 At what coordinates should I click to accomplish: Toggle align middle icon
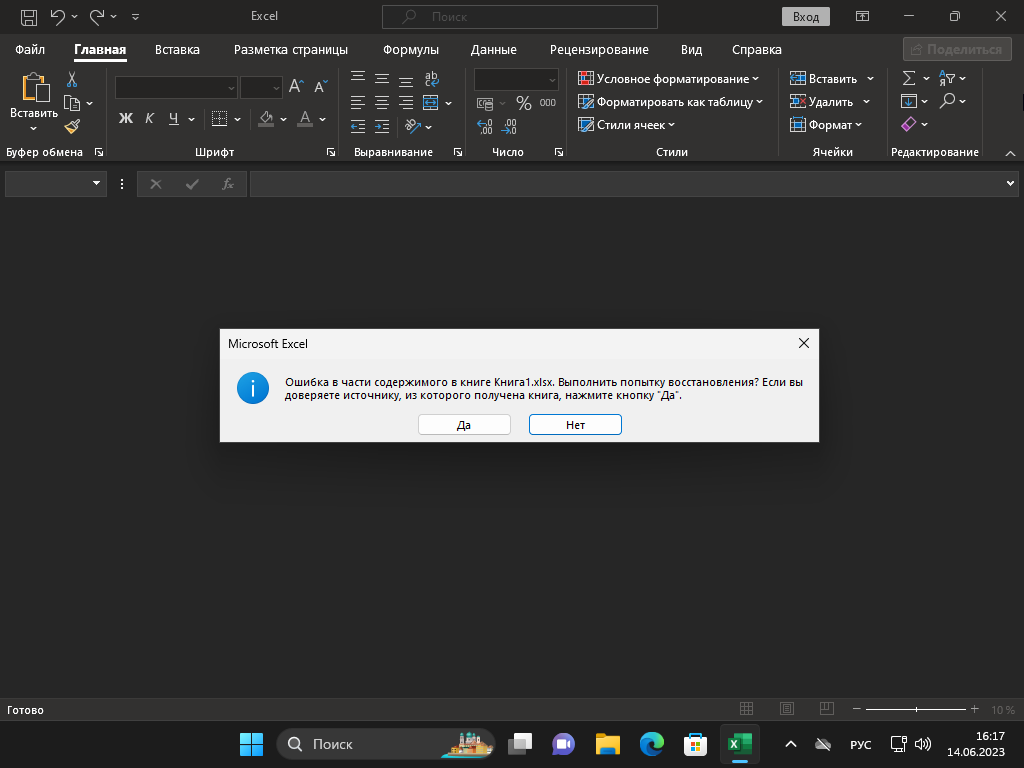tap(382, 78)
